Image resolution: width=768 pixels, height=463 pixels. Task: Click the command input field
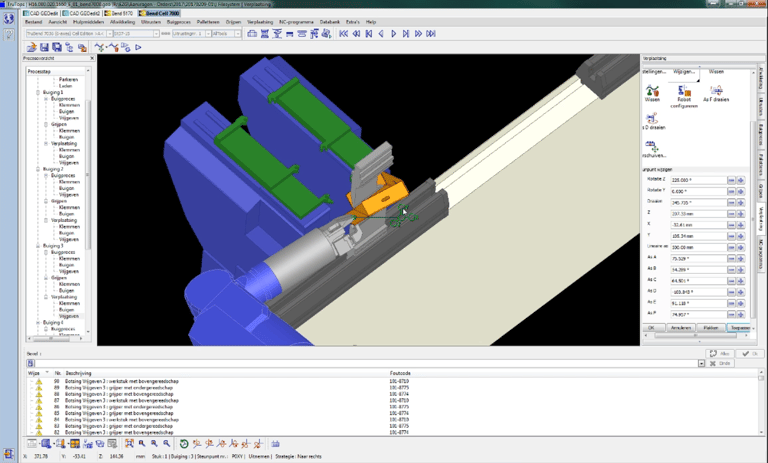366,364
